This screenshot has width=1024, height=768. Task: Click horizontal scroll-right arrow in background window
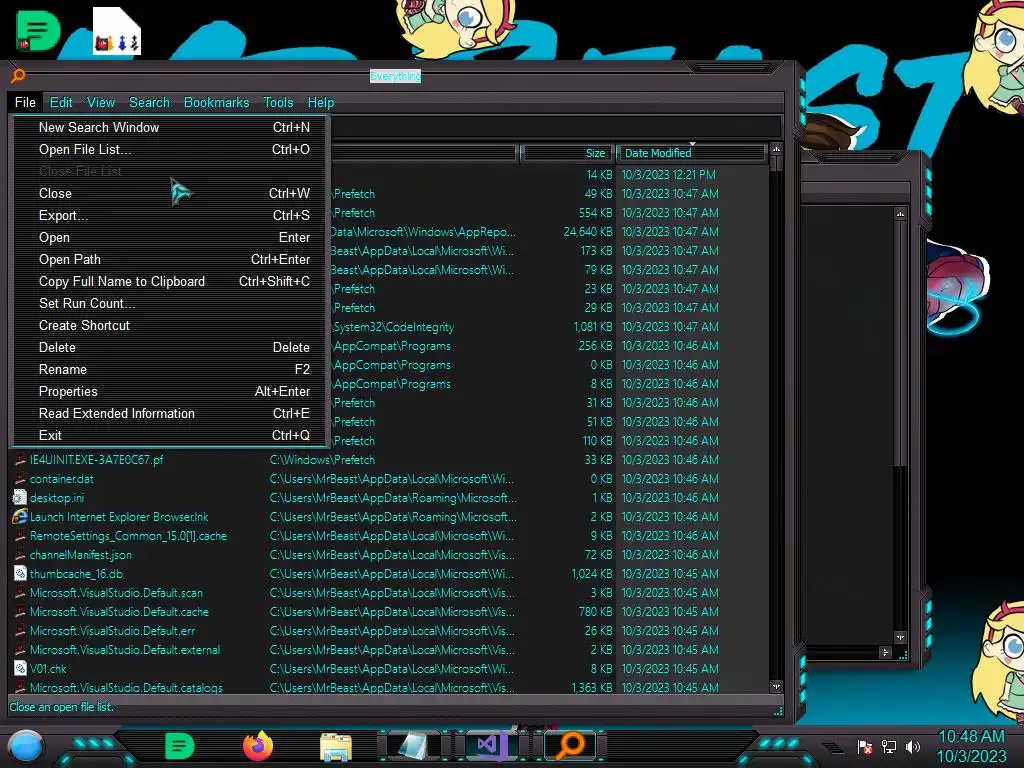click(x=885, y=652)
